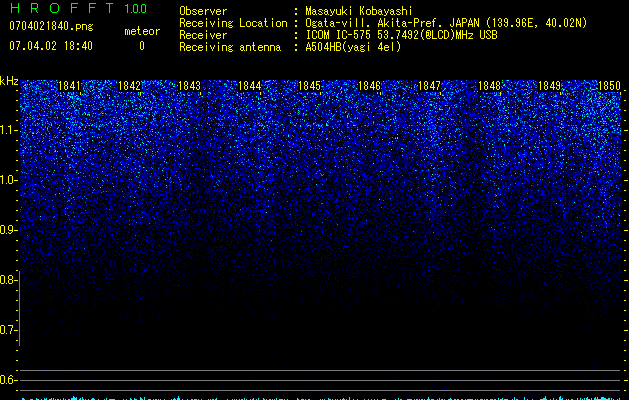The height and width of the screenshot is (400, 629).
Task: Select the filename 0704021840.png
Action: pos(51,26)
